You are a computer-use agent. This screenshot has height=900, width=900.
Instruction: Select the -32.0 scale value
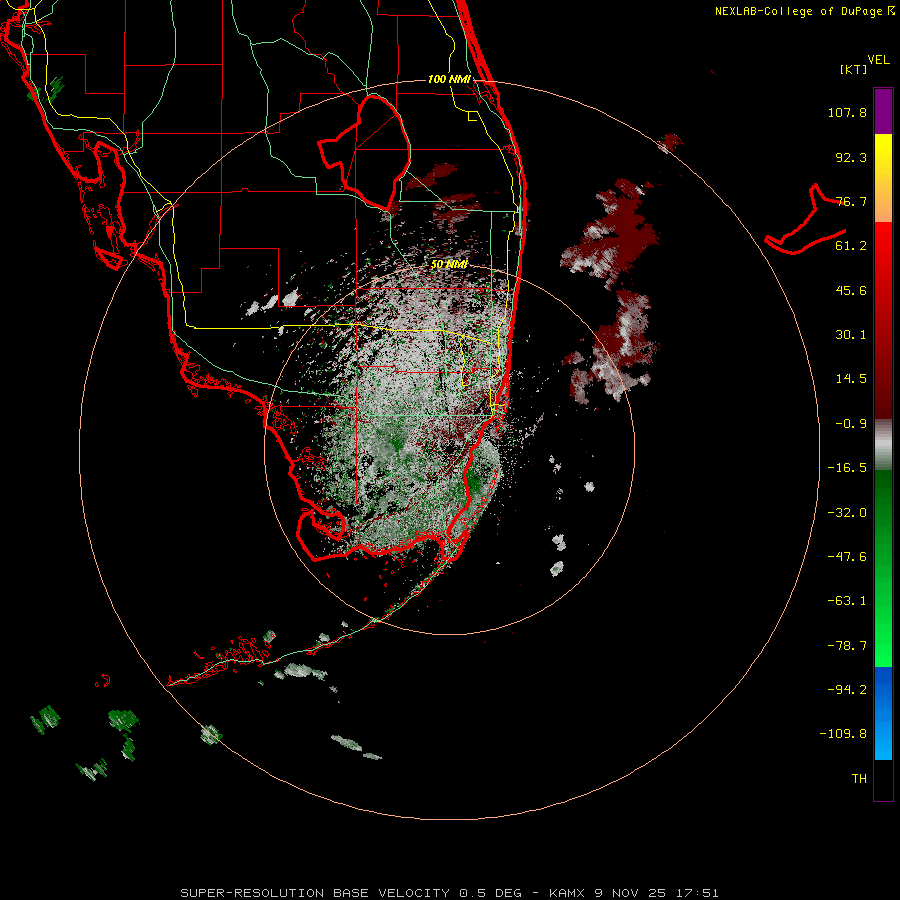(847, 513)
